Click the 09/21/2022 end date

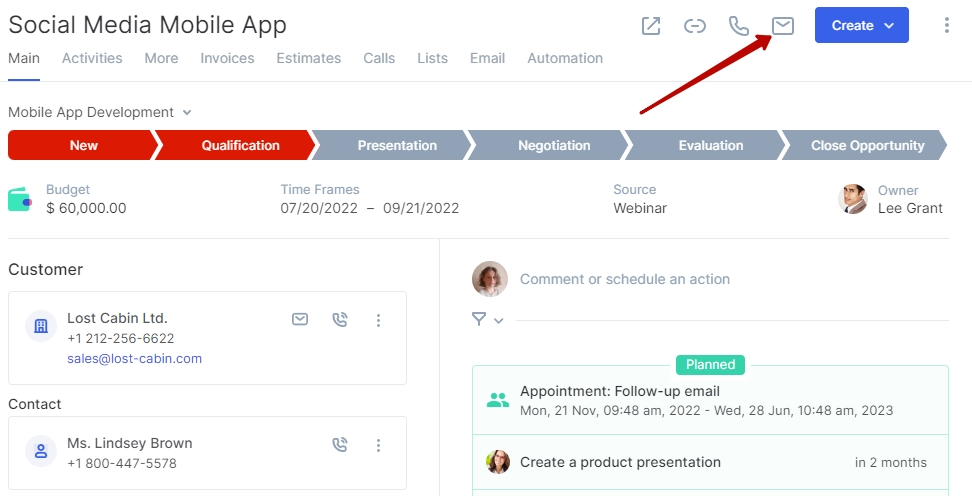421,208
